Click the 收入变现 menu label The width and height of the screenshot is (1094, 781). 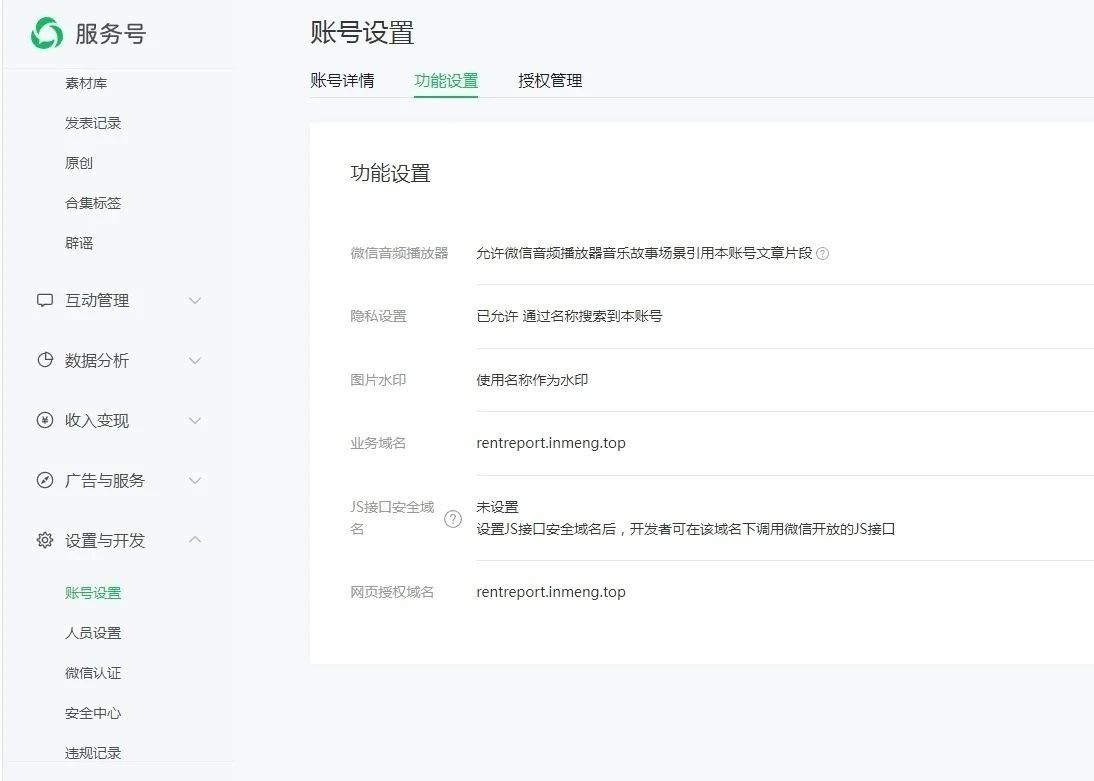[97, 421]
